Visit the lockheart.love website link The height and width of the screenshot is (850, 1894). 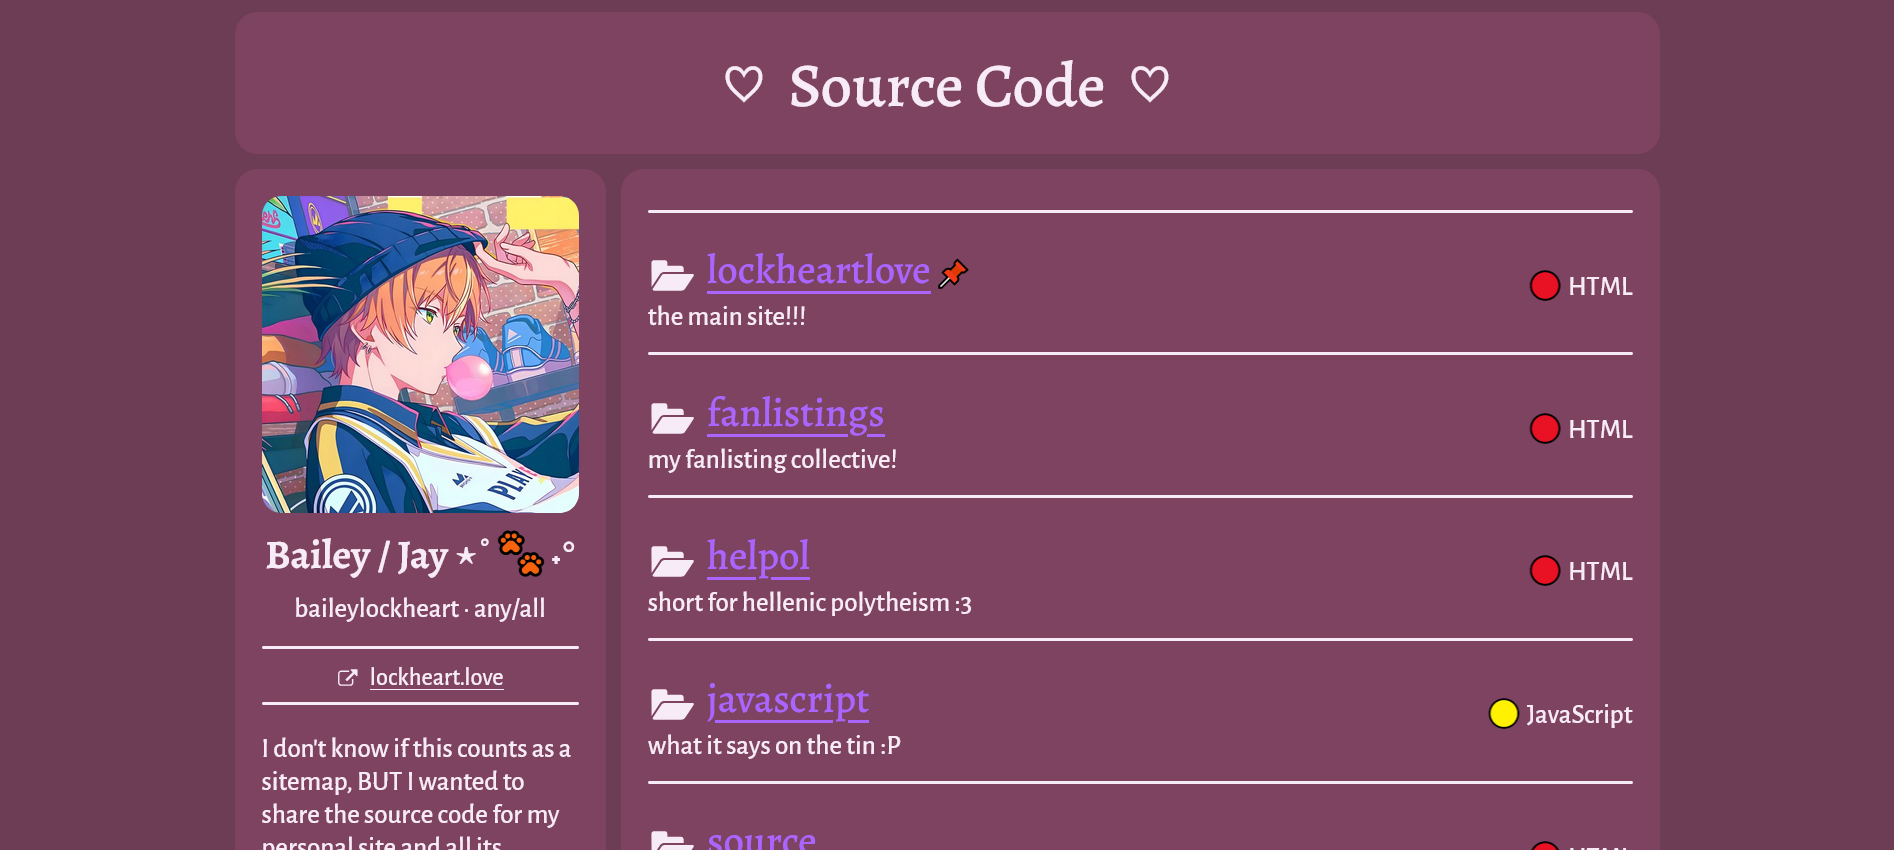[x=436, y=677]
